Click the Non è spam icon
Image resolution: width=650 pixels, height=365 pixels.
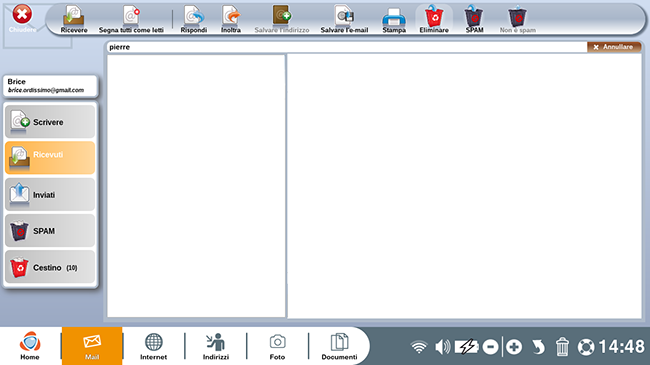[518, 19]
